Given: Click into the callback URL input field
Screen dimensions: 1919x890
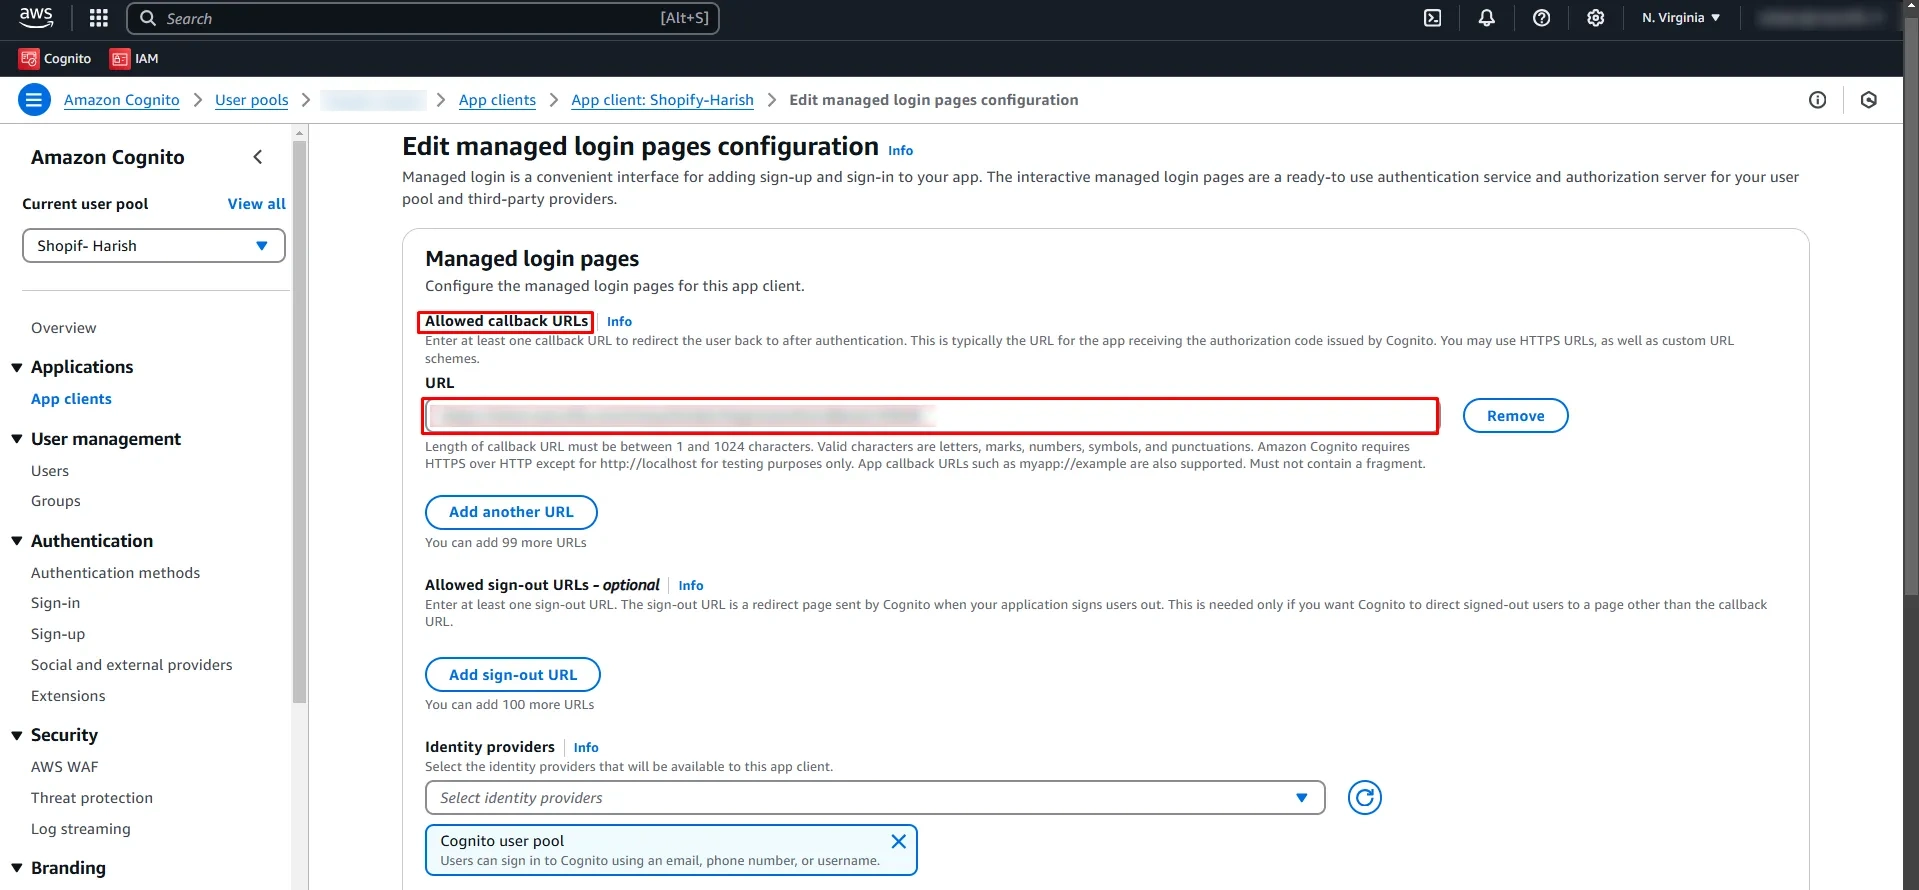Looking at the screenshot, I should (x=931, y=416).
